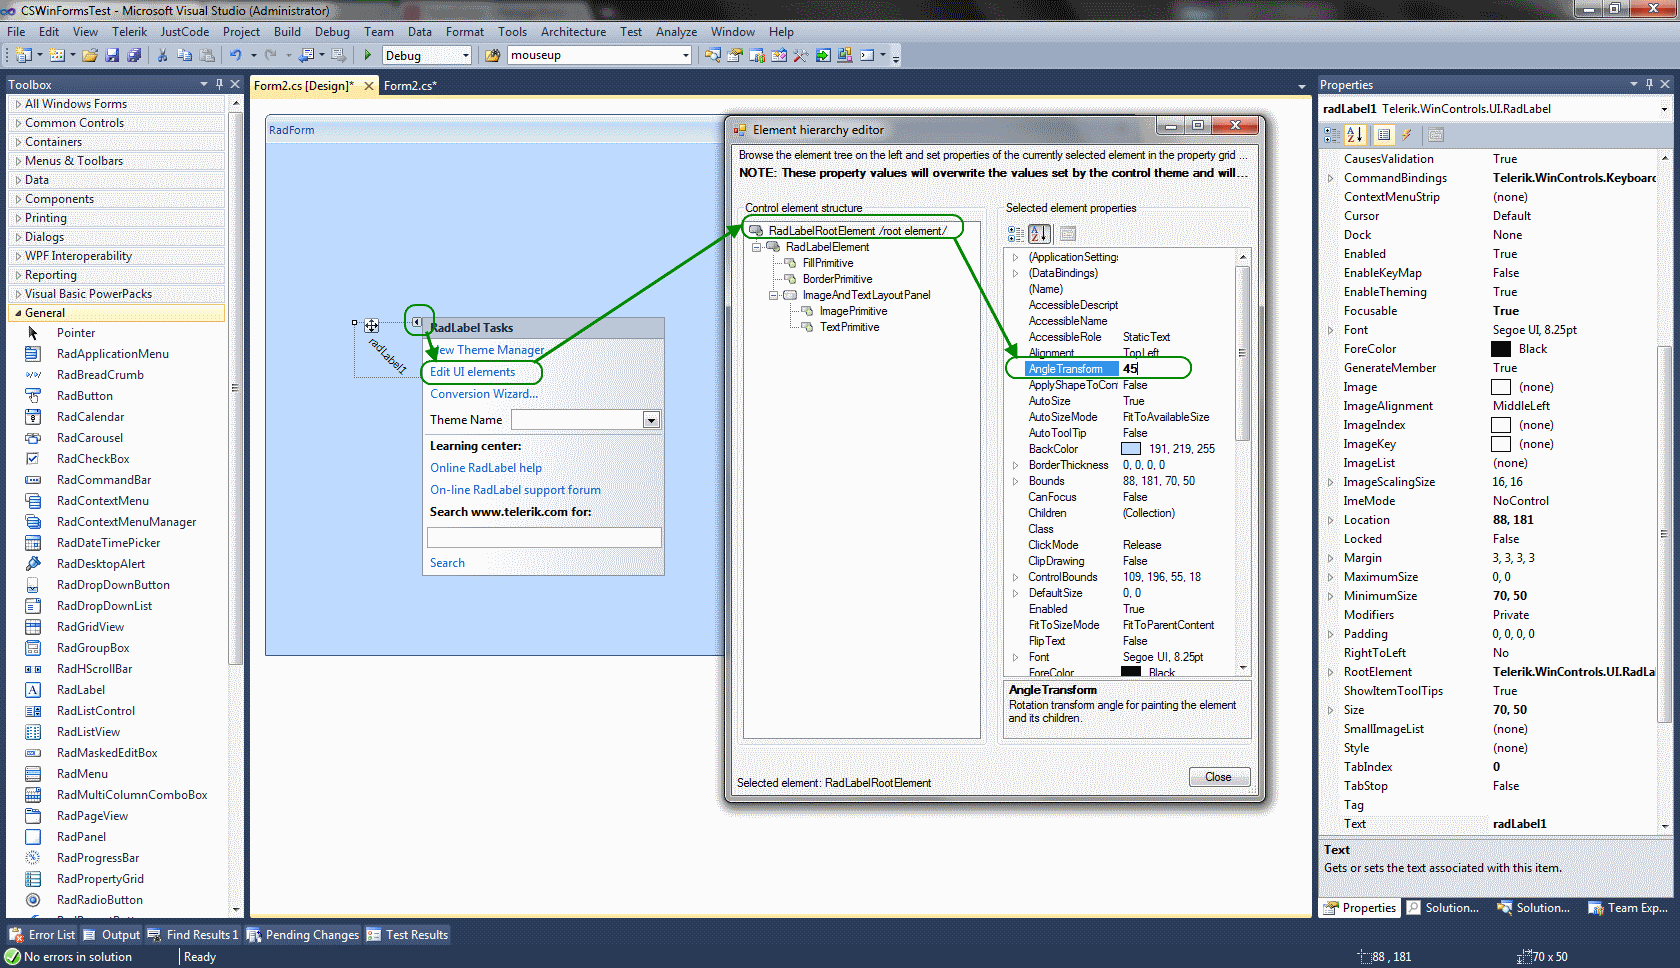The height and width of the screenshot is (968, 1680).
Task: Select the TextPrimitive node in element tree
Action: click(x=849, y=327)
